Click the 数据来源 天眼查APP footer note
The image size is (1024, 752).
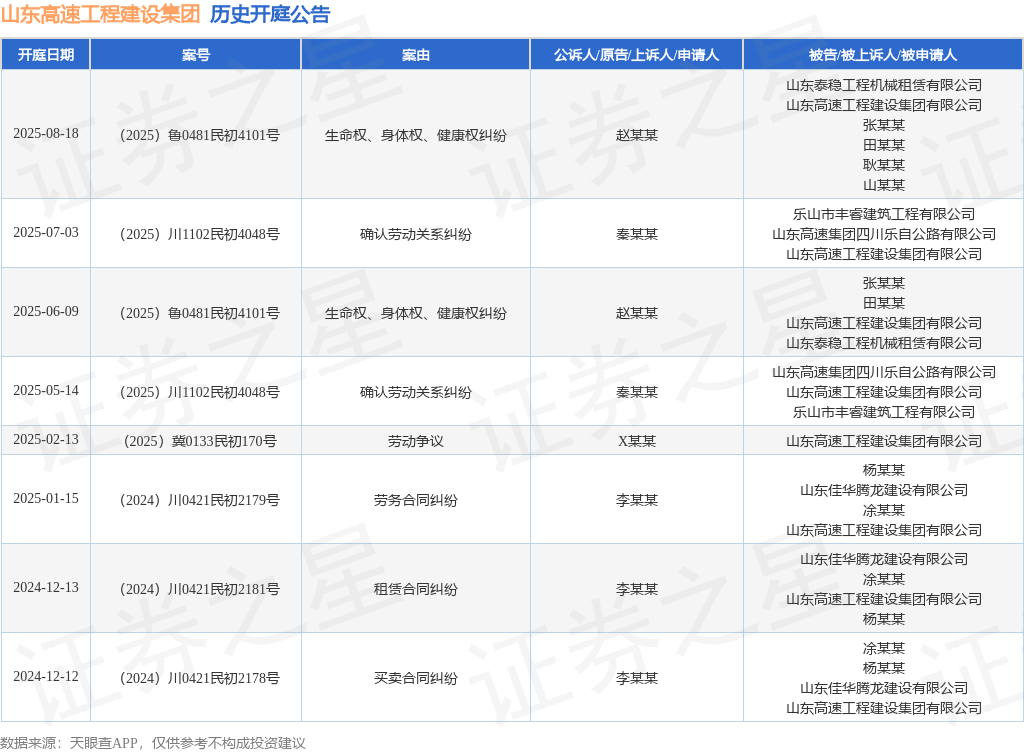(153, 743)
